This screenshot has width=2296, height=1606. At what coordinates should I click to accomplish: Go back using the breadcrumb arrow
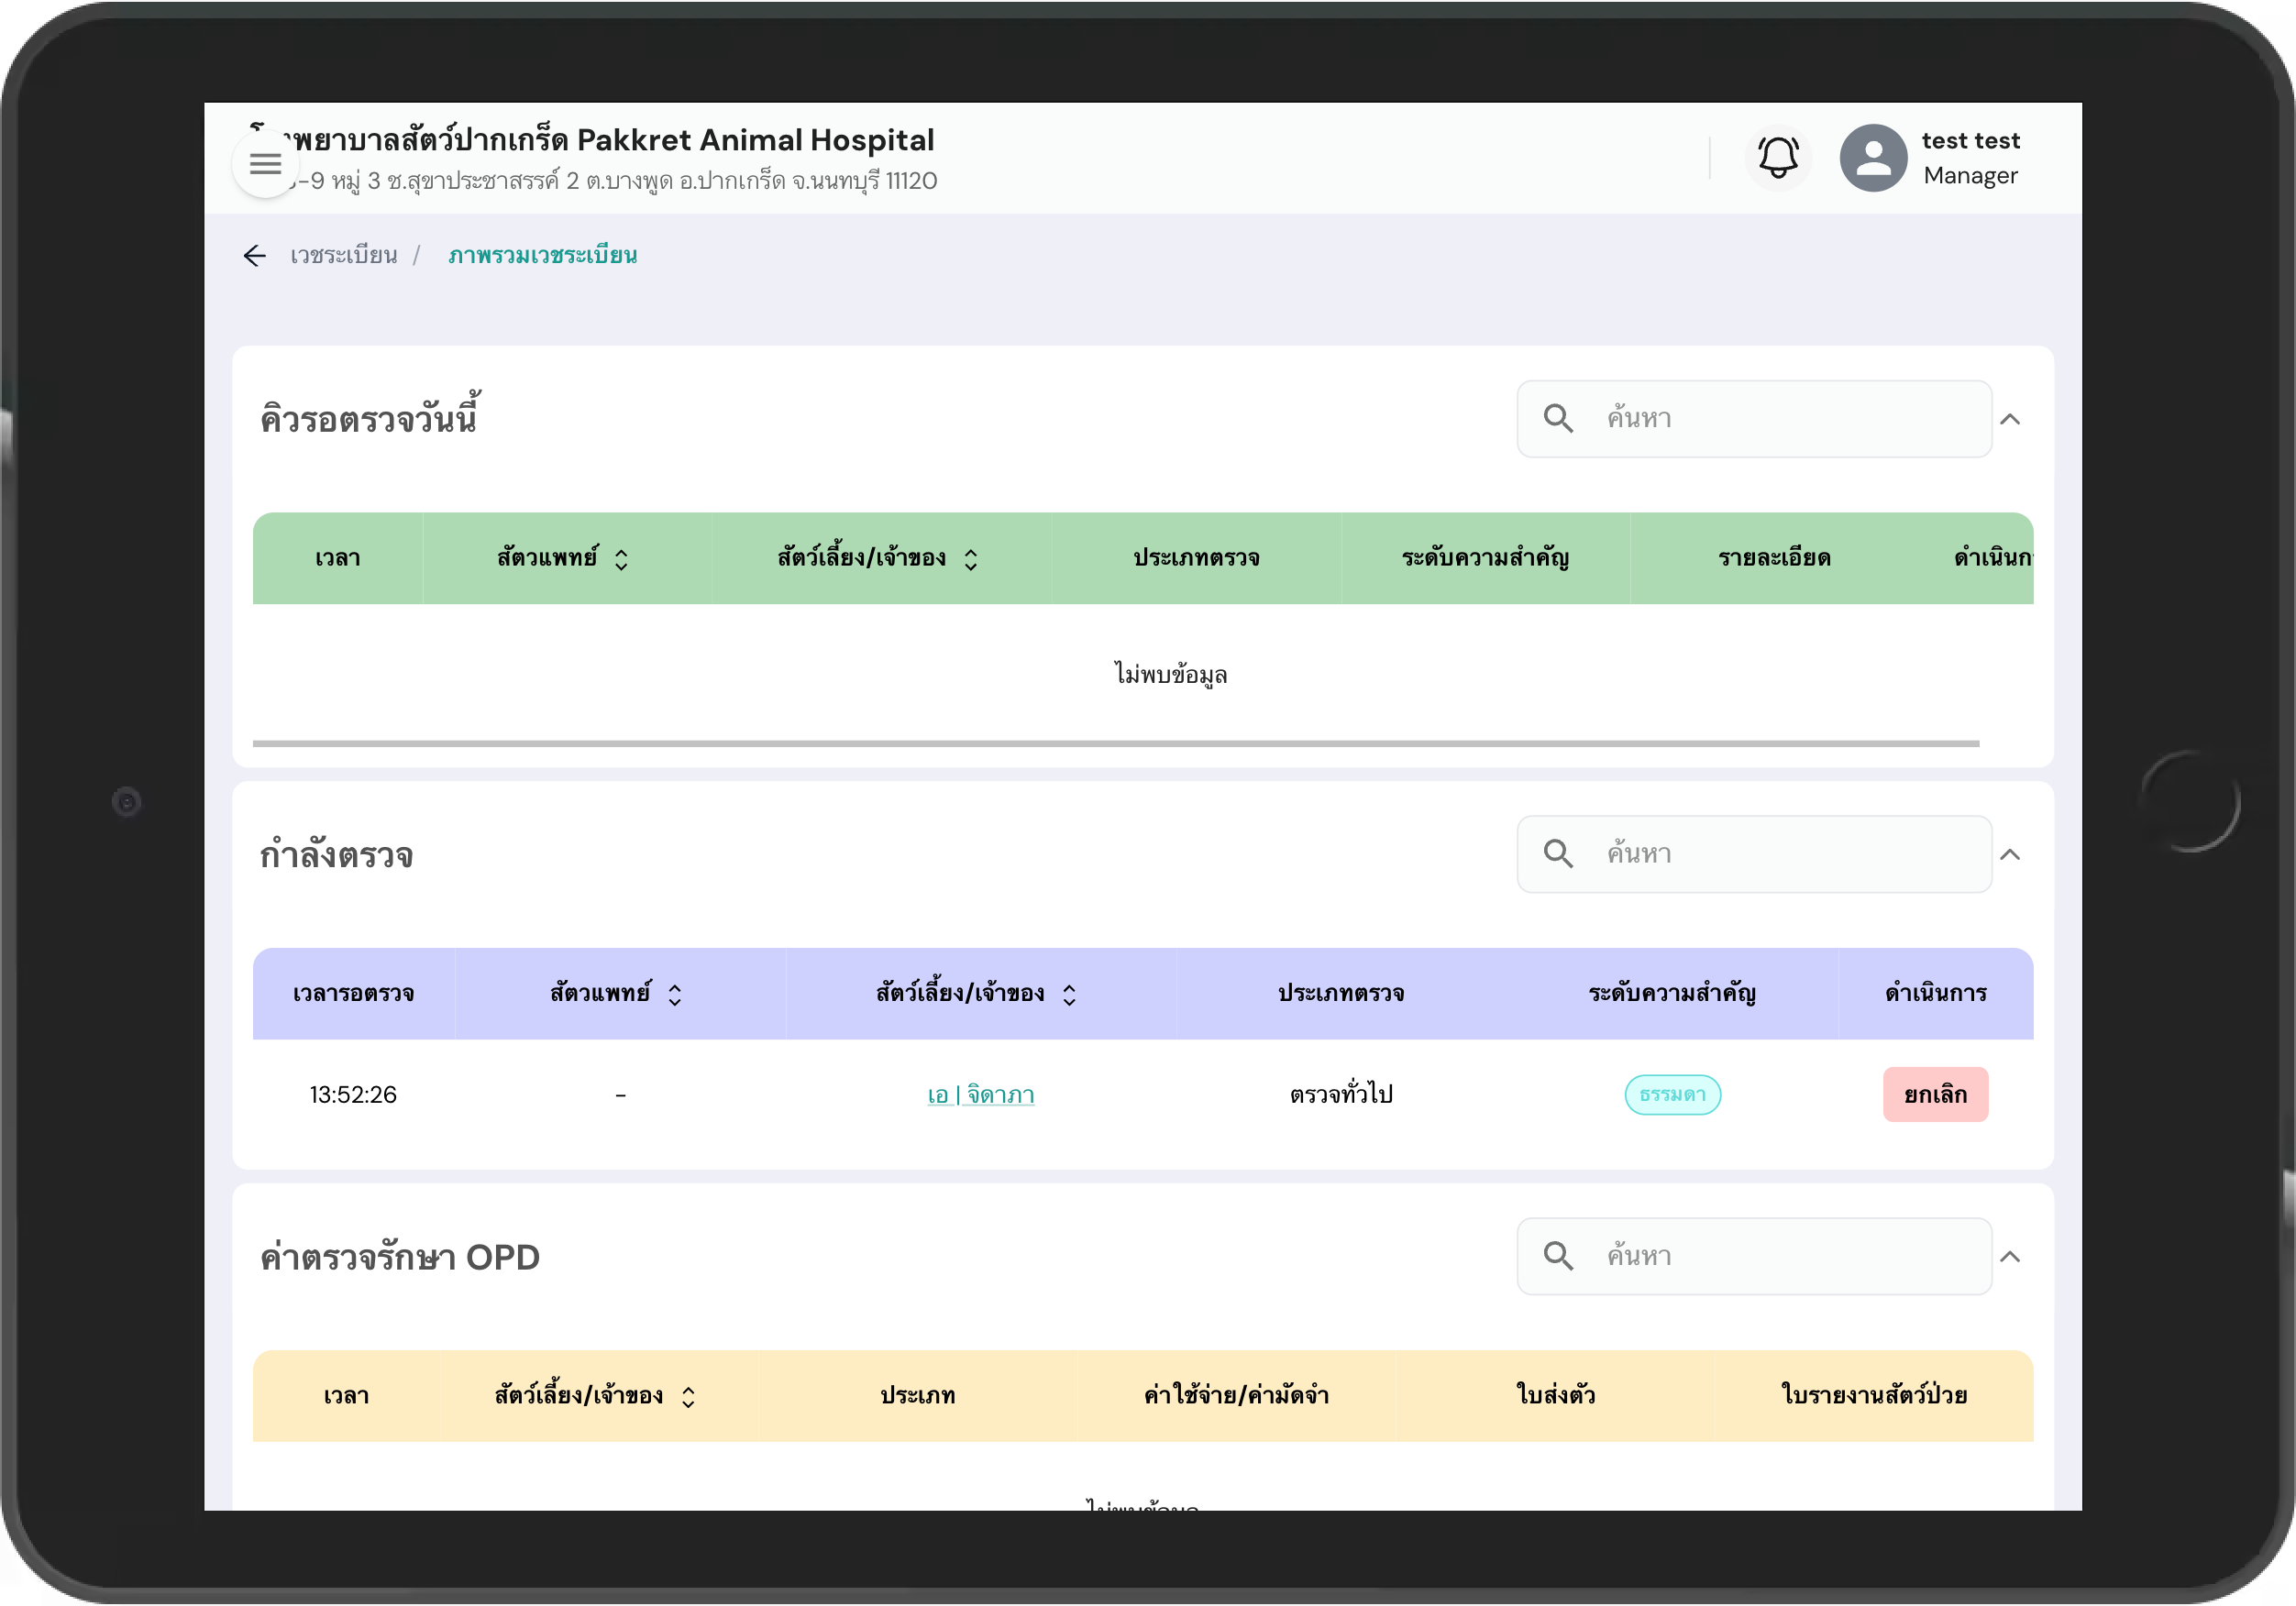(255, 256)
